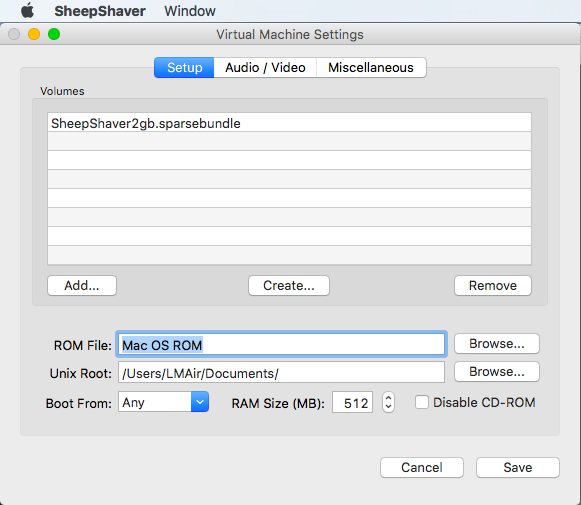Cancel the virtual machine settings
This screenshot has height=505, width=581.
[x=422, y=467]
